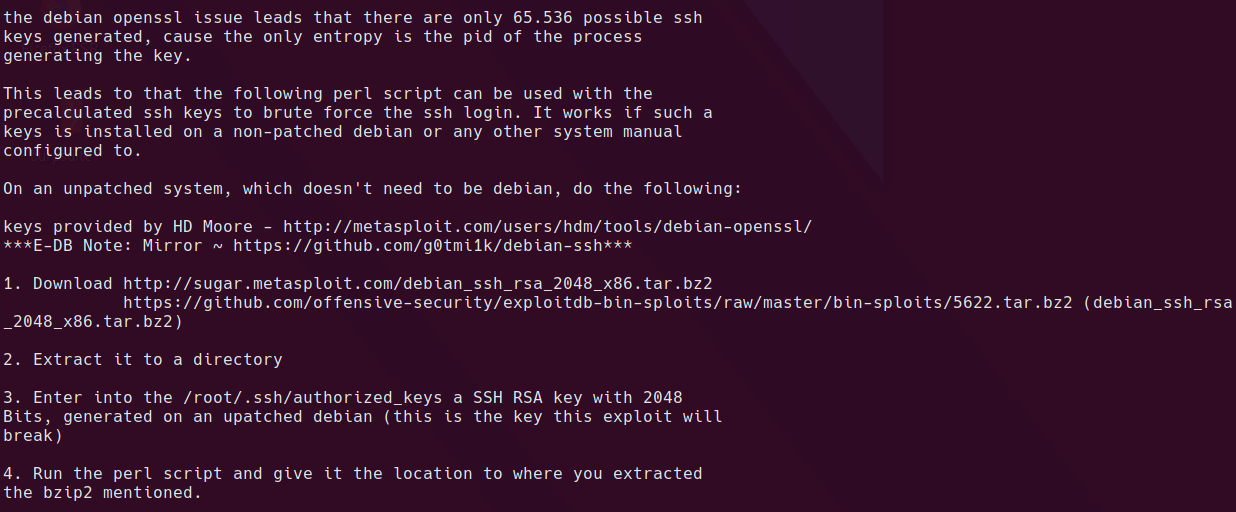The height and width of the screenshot is (512, 1236).
Task: Click the "3. Enter into the" step text
Action: coord(87,398)
